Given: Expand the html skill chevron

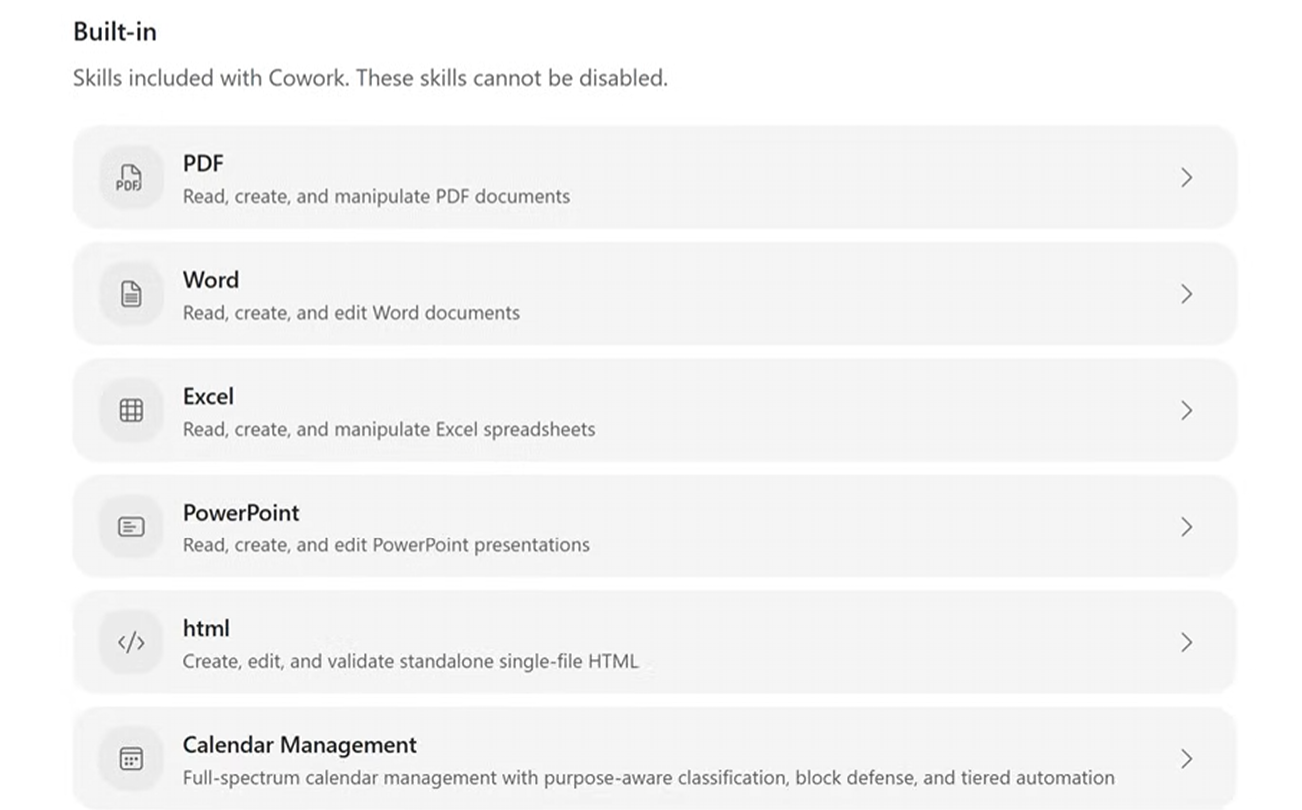Looking at the screenshot, I should point(1186,642).
